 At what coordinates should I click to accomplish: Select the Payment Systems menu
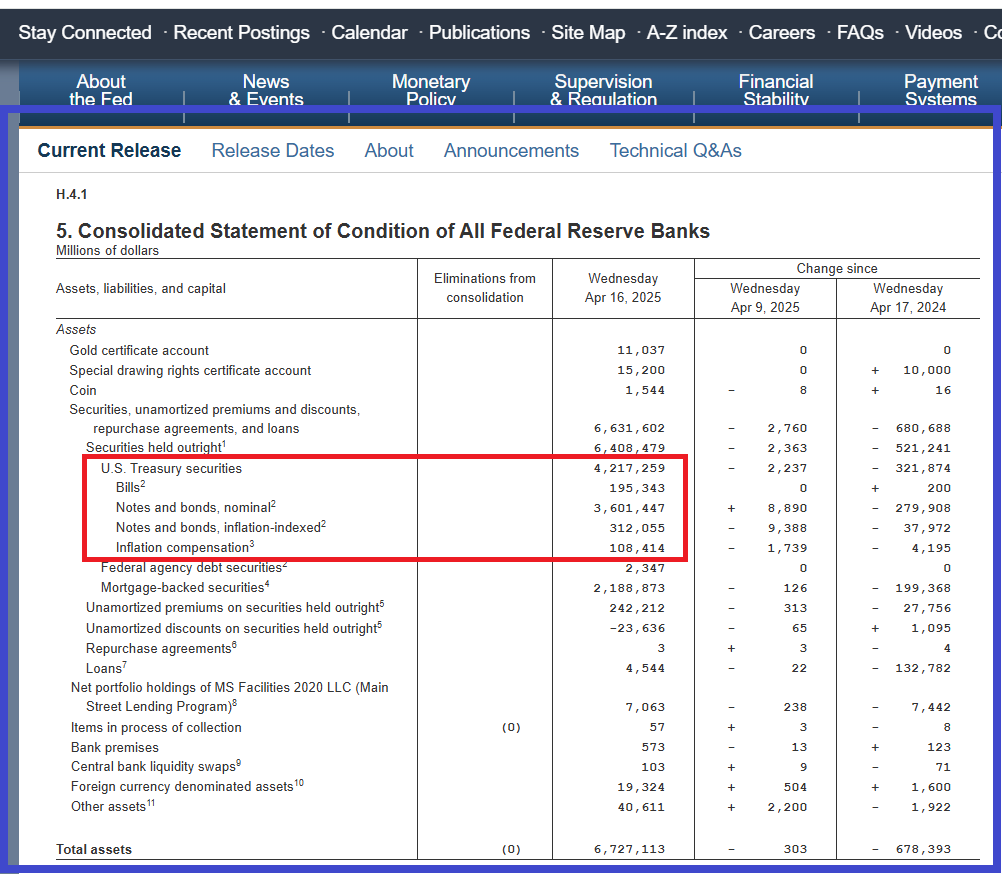[941, 89]
